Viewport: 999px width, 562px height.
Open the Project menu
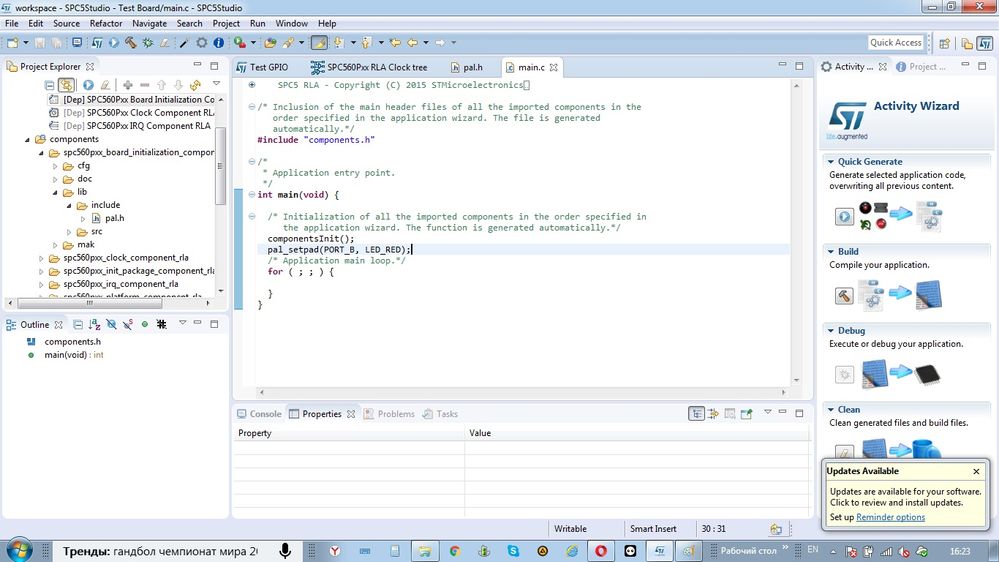[226, 24]
